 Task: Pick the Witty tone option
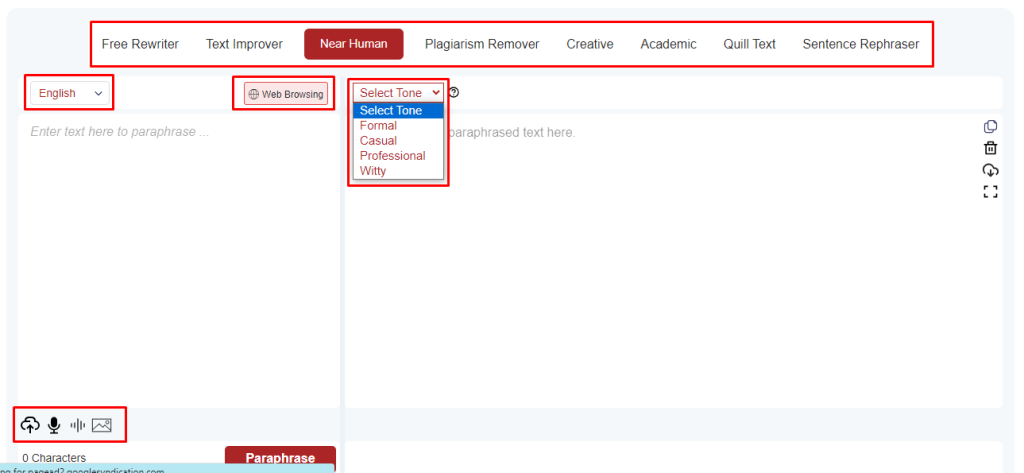pos(373,171)
